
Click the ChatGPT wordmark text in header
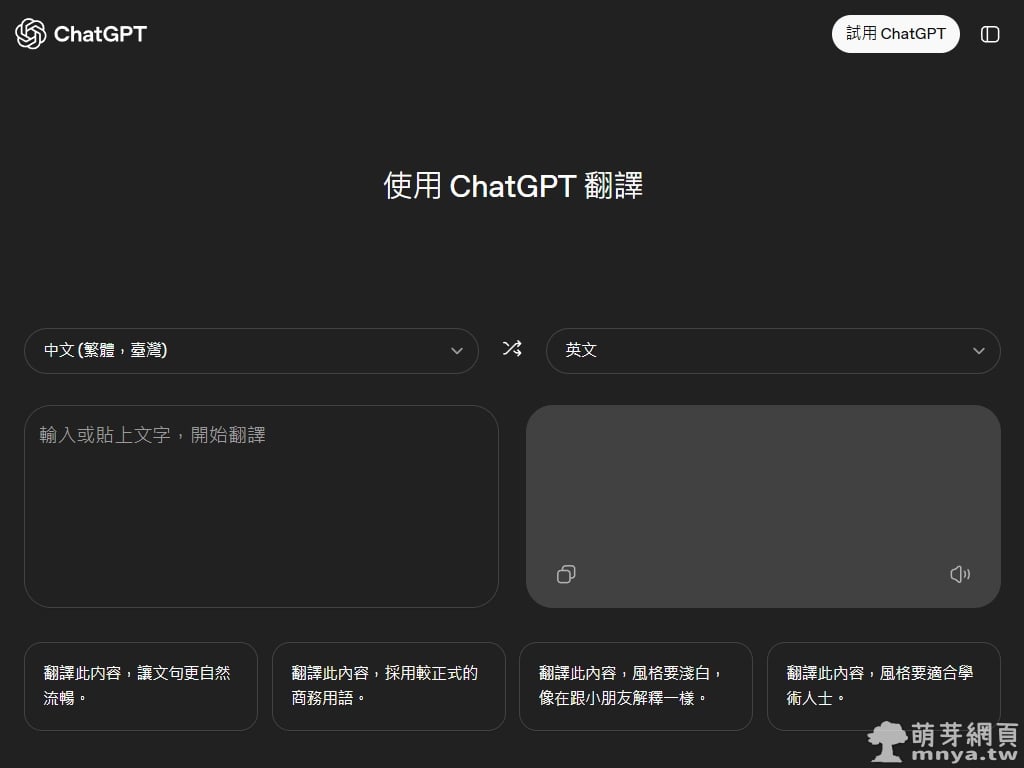100,34
